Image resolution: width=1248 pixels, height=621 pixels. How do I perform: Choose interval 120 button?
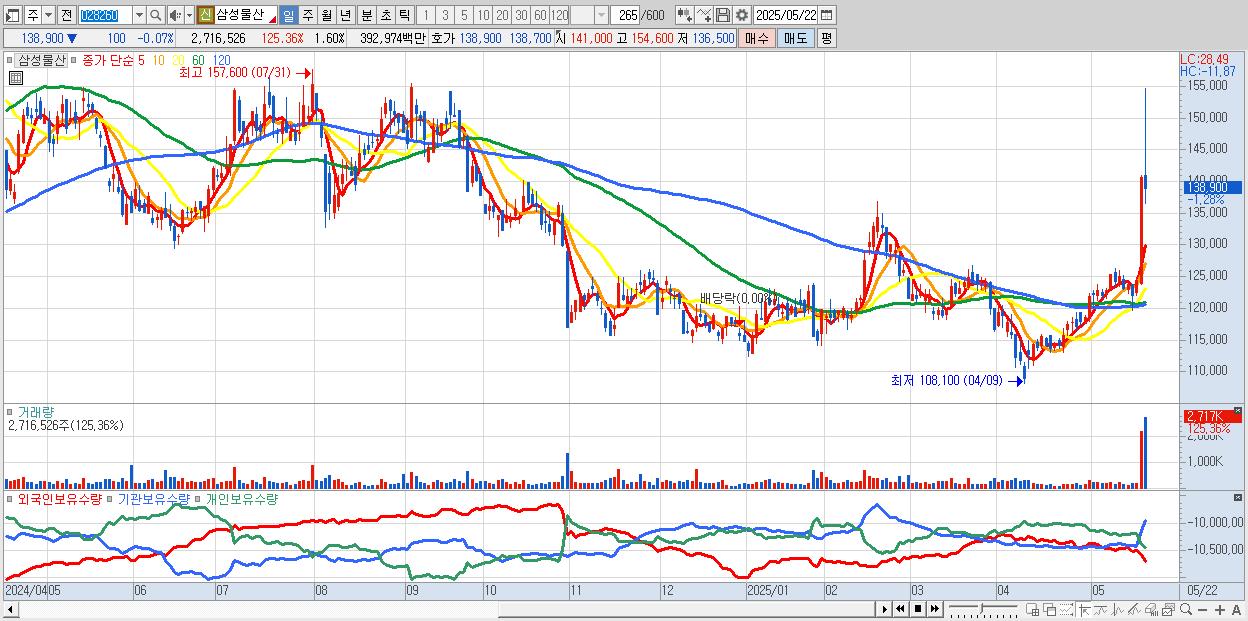coord(559,15)
